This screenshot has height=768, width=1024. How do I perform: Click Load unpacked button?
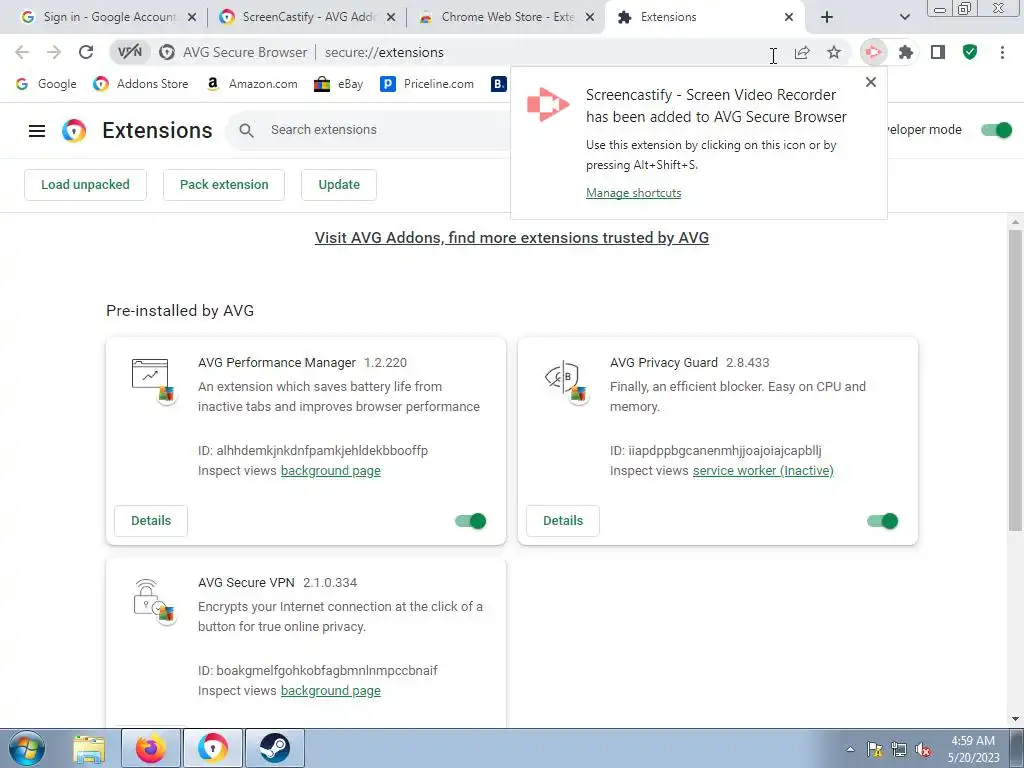tap(86, 185)
